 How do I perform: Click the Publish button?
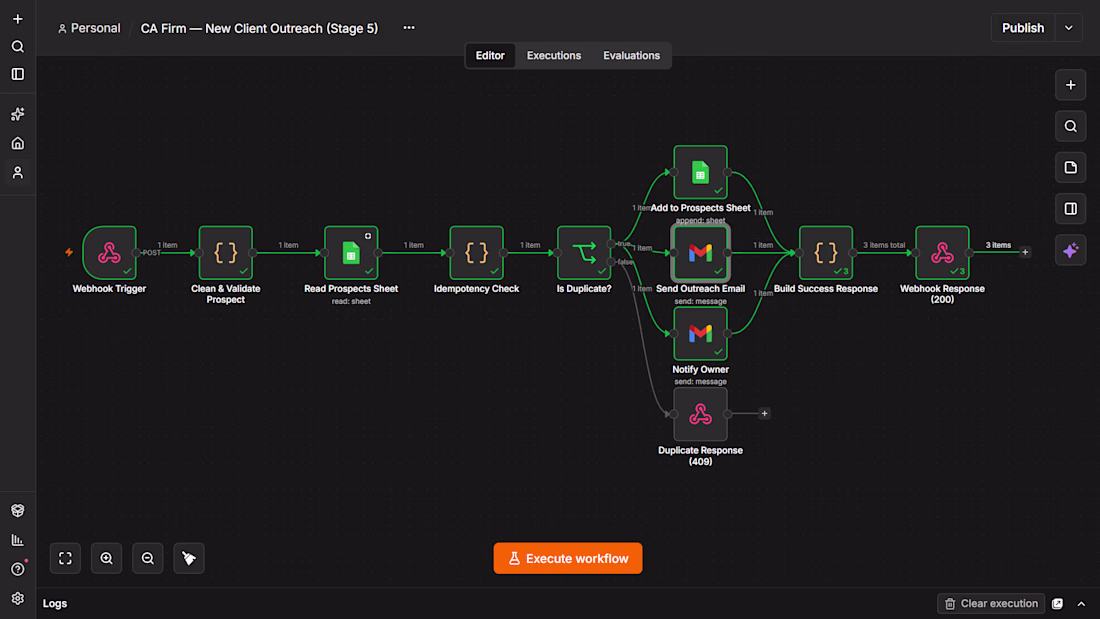(1023, 28)
